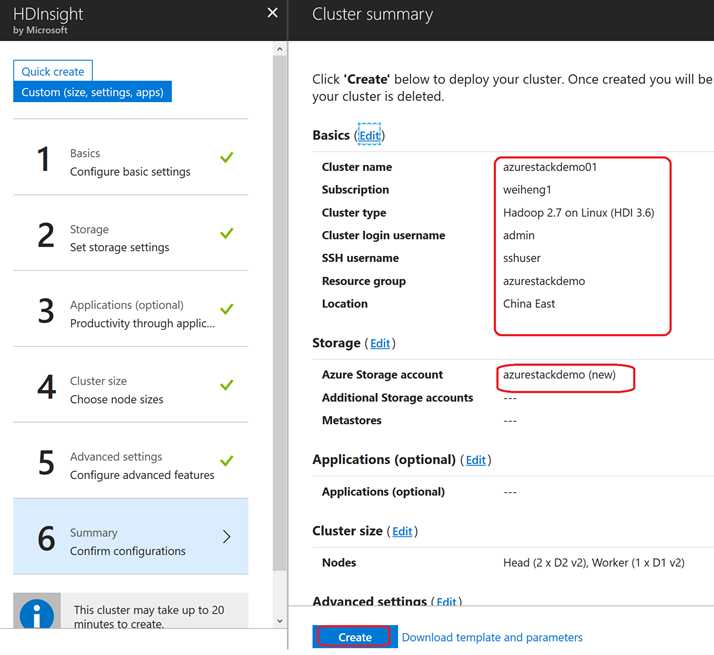Click the green checkmark beside Applications step
714x655 pixels.
(226, 309)
